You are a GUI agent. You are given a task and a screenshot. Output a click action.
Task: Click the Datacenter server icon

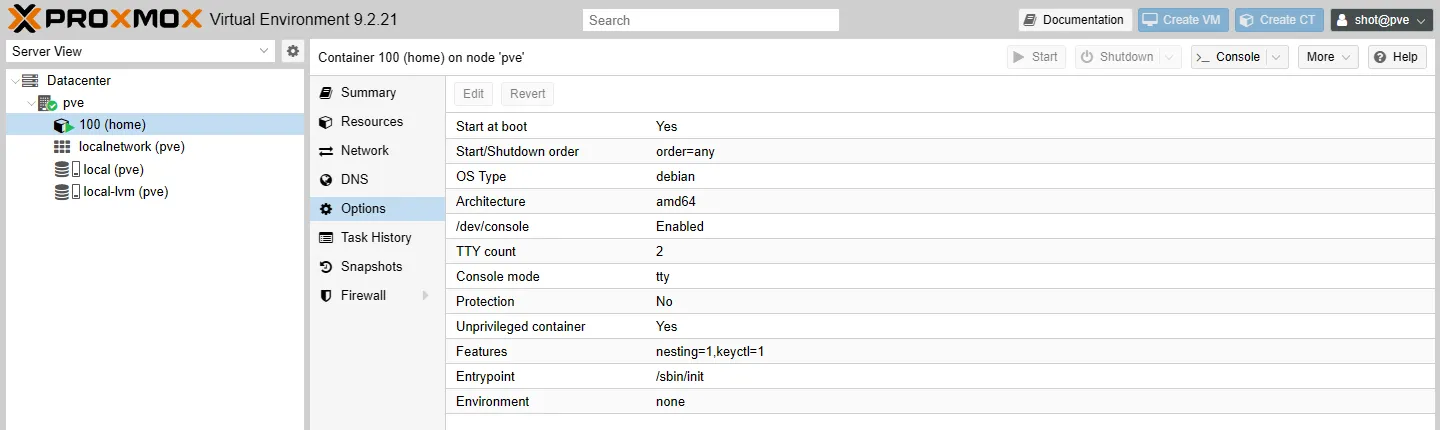coord(30,81)
